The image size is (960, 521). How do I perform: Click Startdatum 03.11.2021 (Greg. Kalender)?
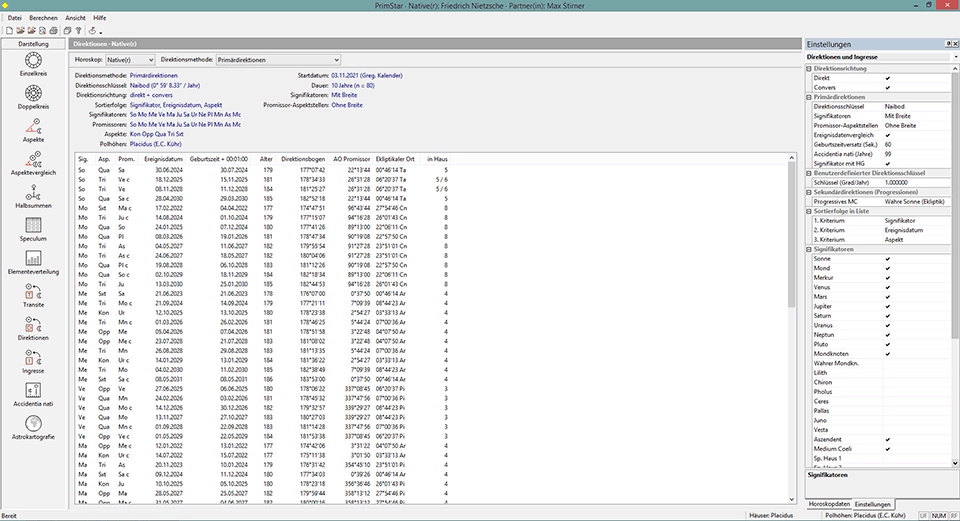367,76
